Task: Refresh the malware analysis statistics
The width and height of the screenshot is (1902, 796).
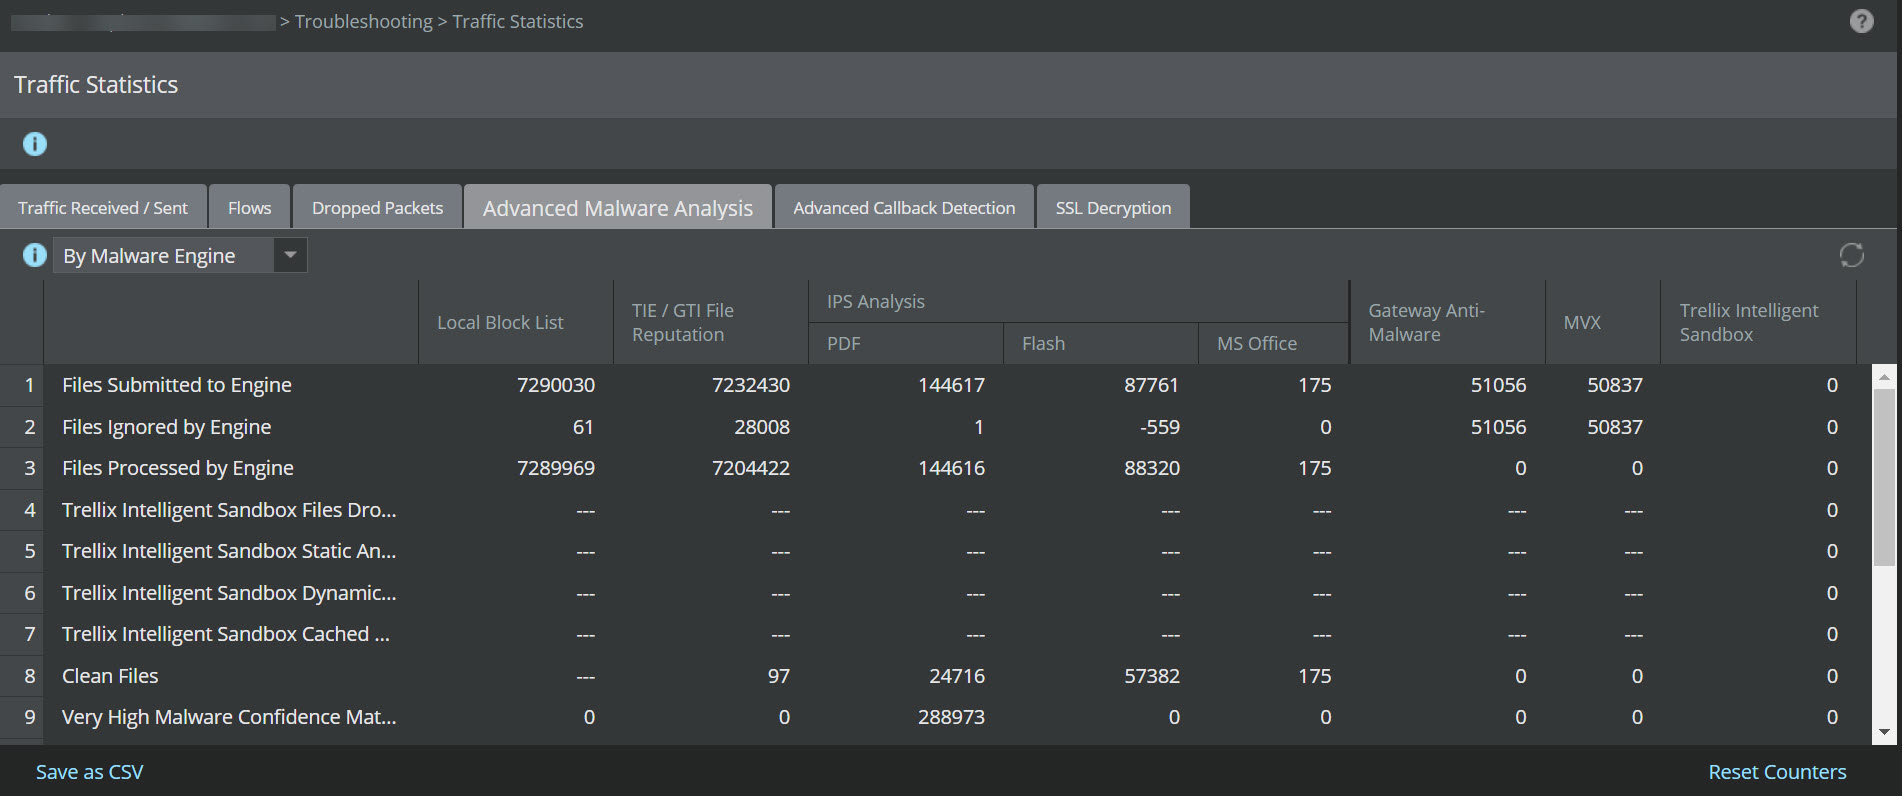Action: (1851, 255)
